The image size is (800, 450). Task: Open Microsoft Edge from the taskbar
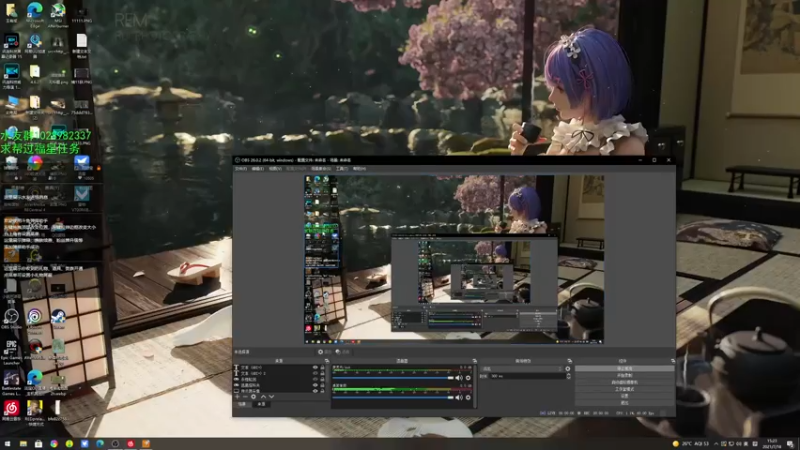[x=100, y=444]
